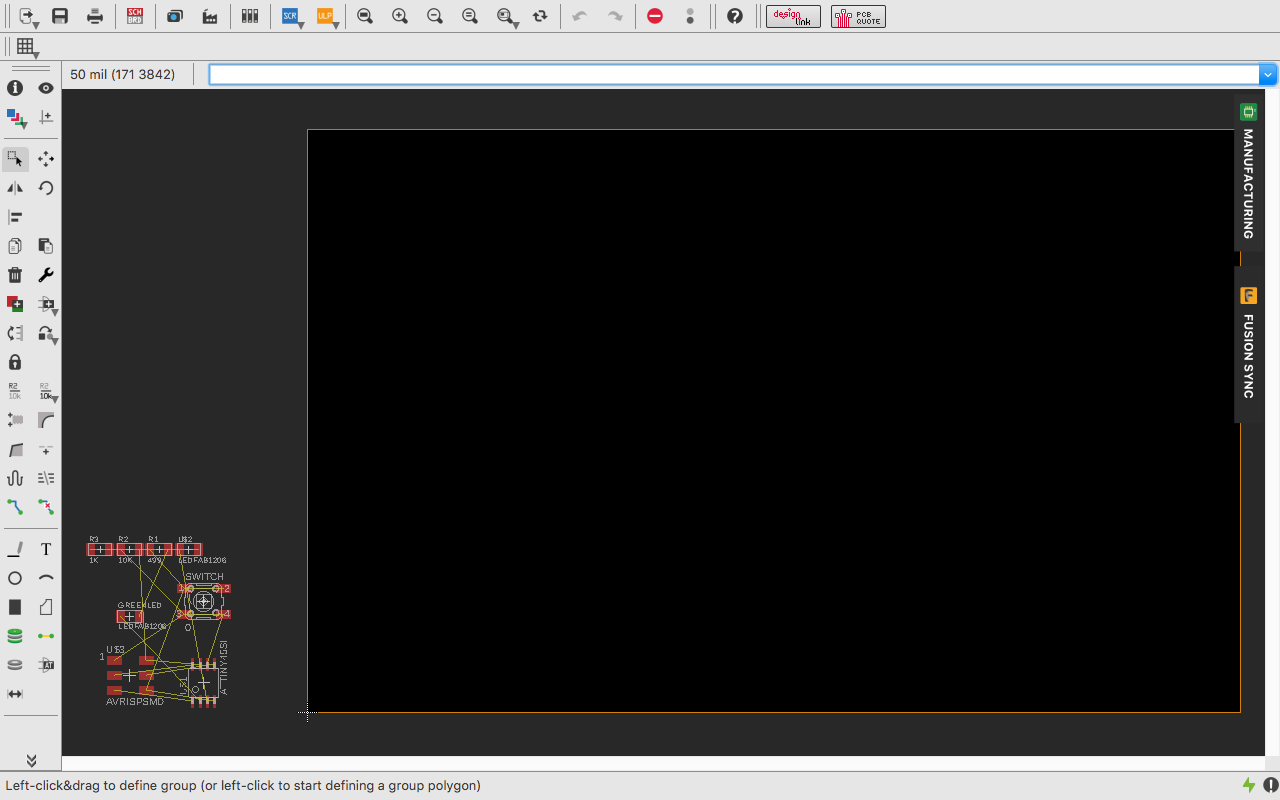Screen dimensions: 1280x800
Task: Open the layer settings dropdown
Action: click(15, 118)
